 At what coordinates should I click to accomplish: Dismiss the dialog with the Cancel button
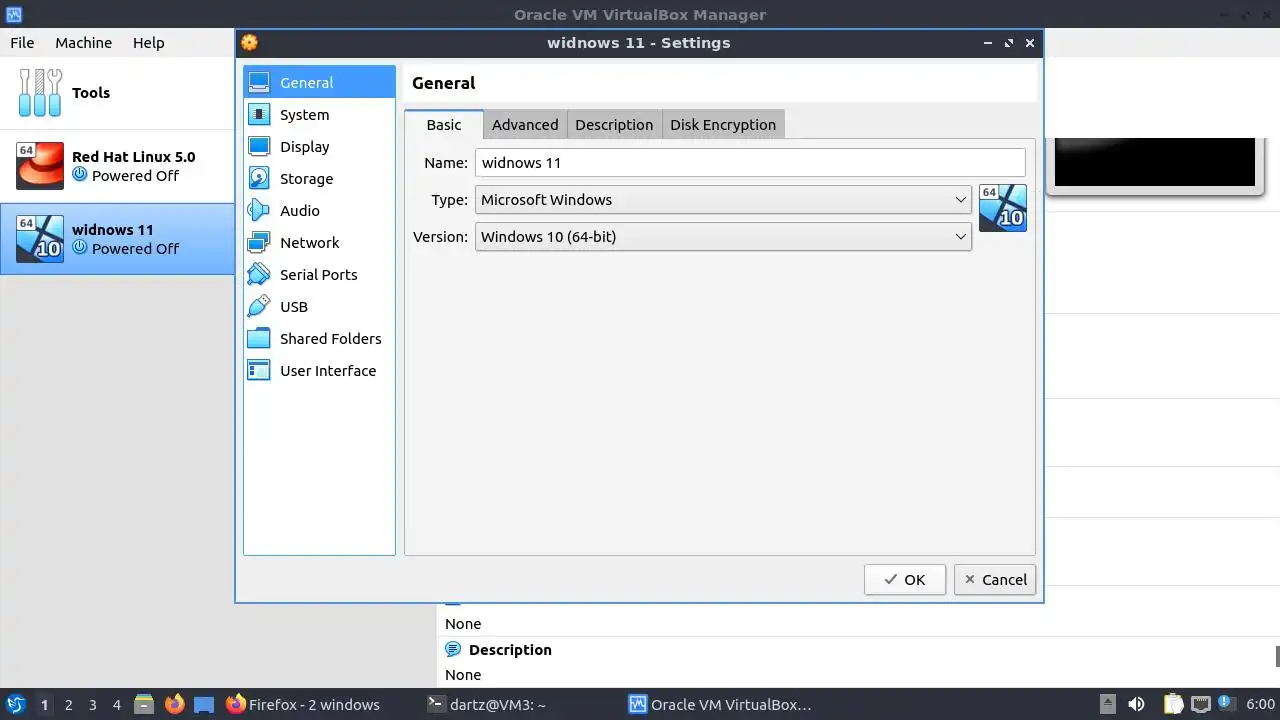(995, 580)
